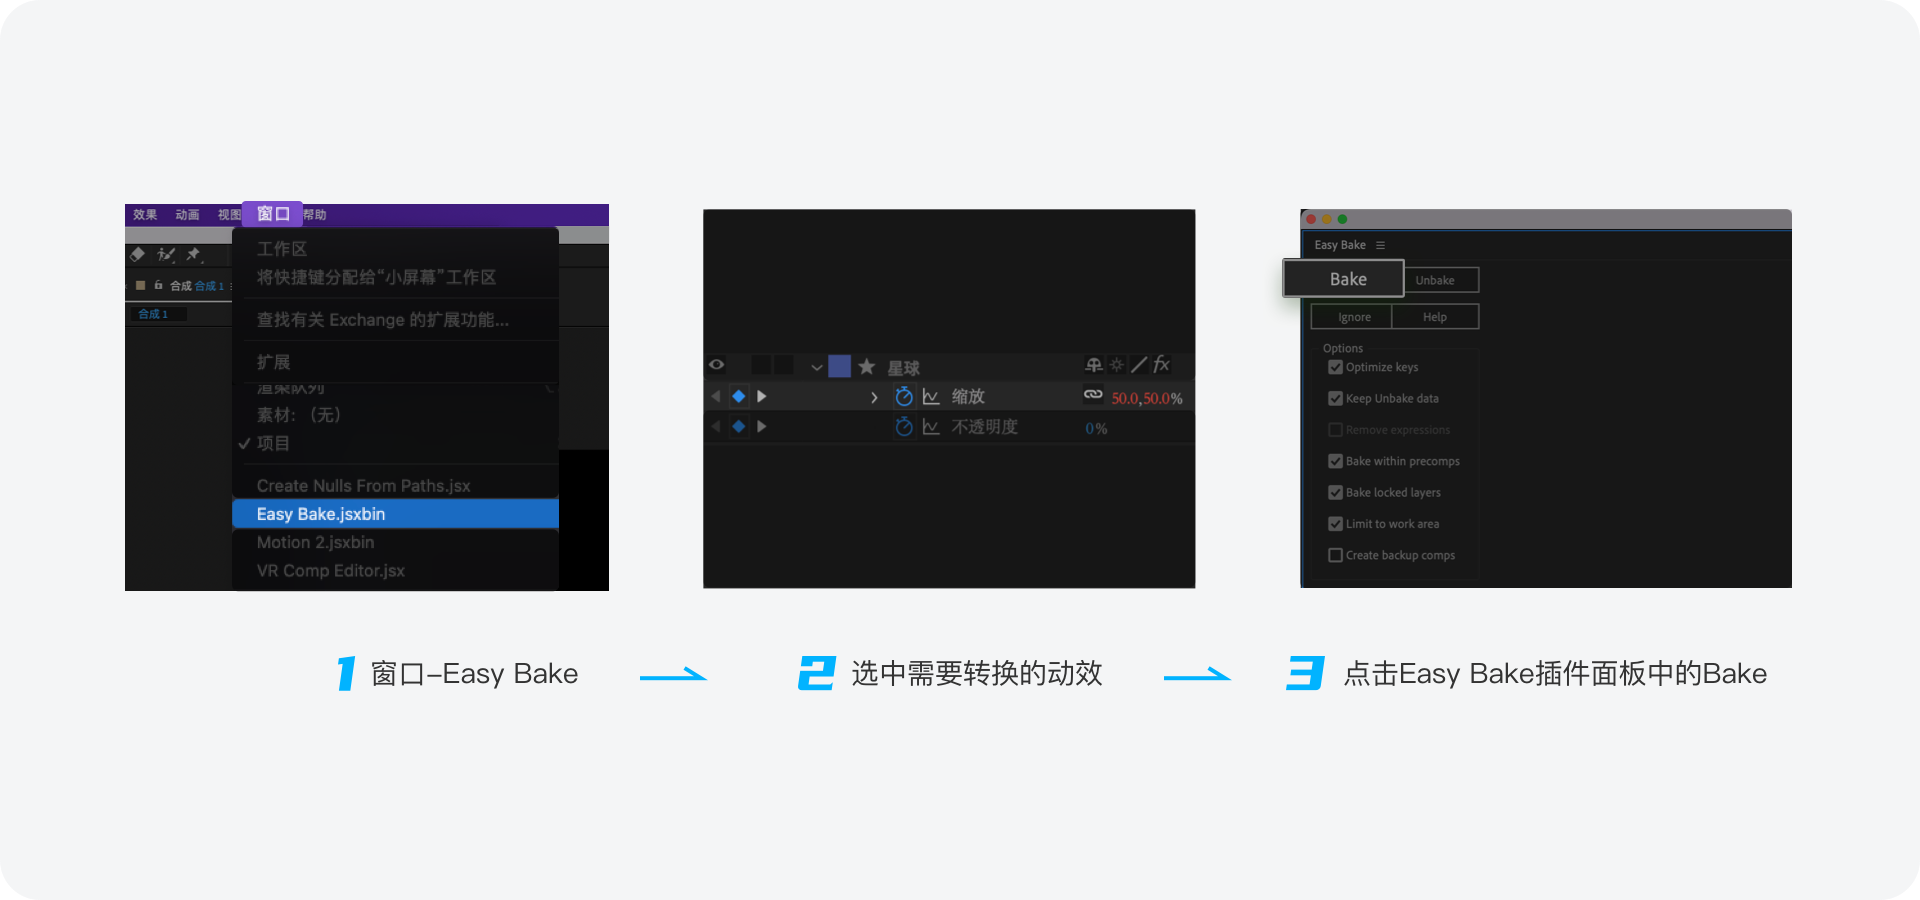The width and height of the screenshot is (1920, 900).
Task: Open the 扩展 submenu entry
Action: 395,362
